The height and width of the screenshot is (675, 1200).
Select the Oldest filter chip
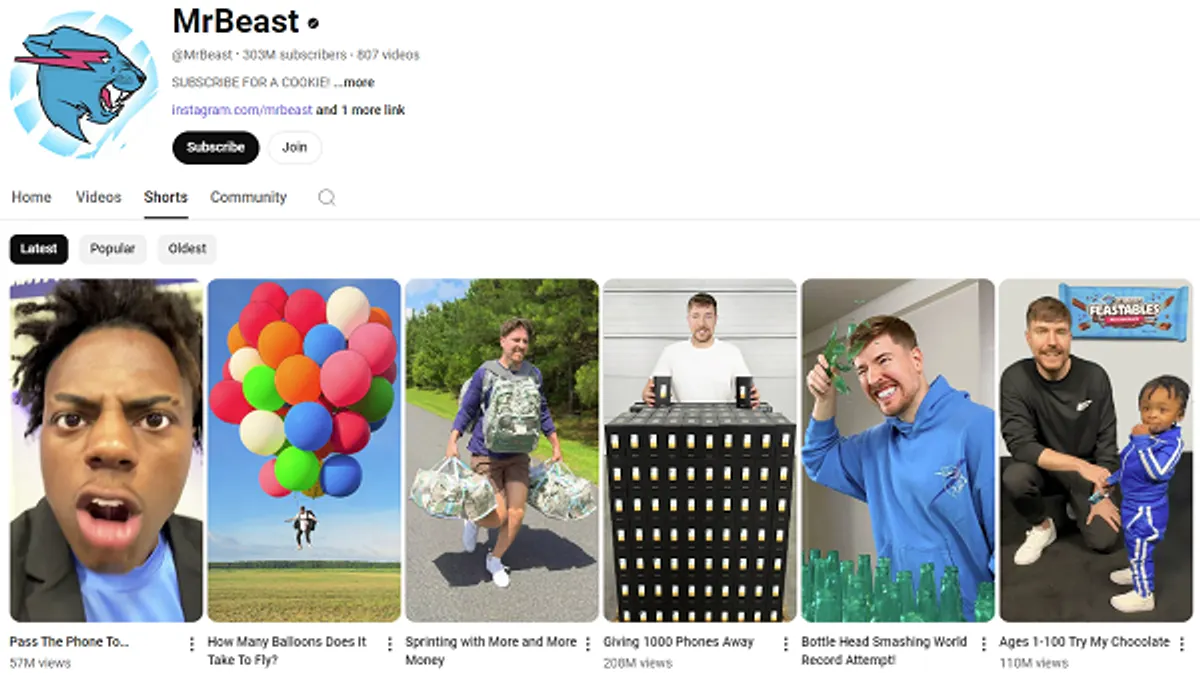(187, 249)
